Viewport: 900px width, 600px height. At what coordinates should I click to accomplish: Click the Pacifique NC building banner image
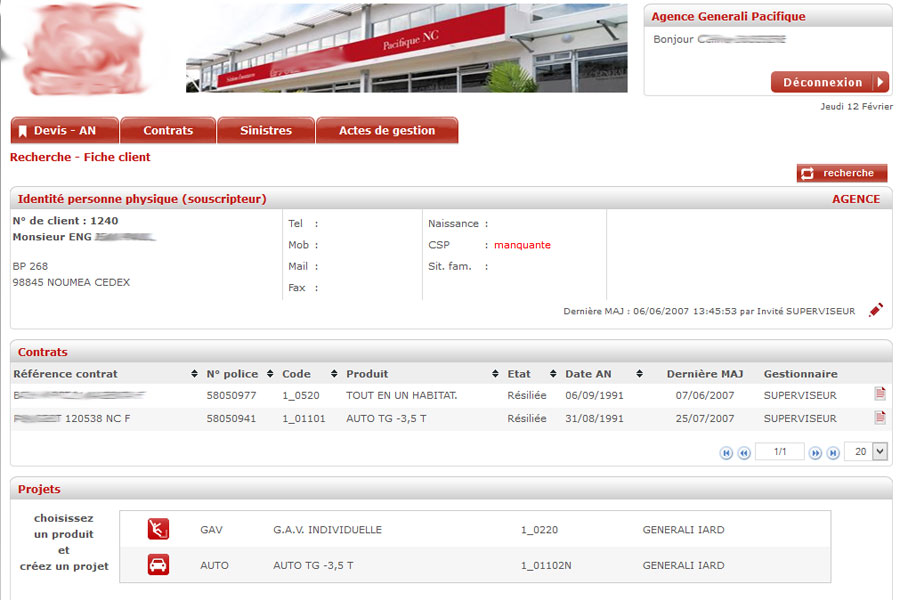point(406,48)
